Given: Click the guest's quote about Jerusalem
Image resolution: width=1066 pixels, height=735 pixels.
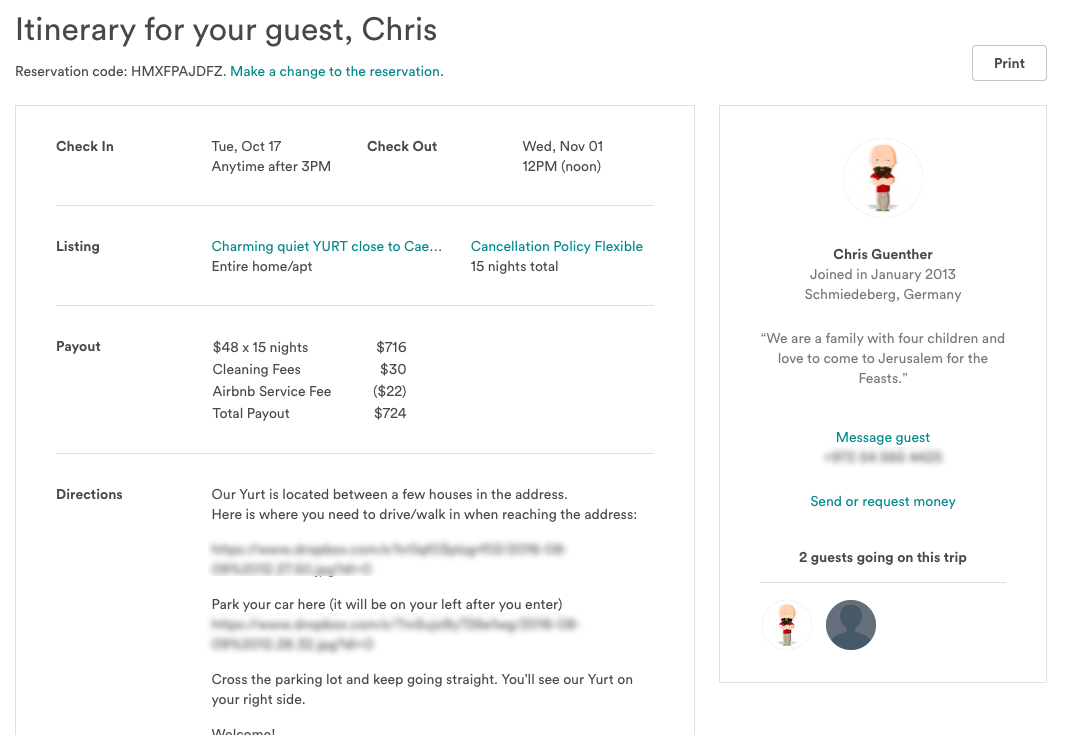Looking at the screenshot, I should (882, 358).
